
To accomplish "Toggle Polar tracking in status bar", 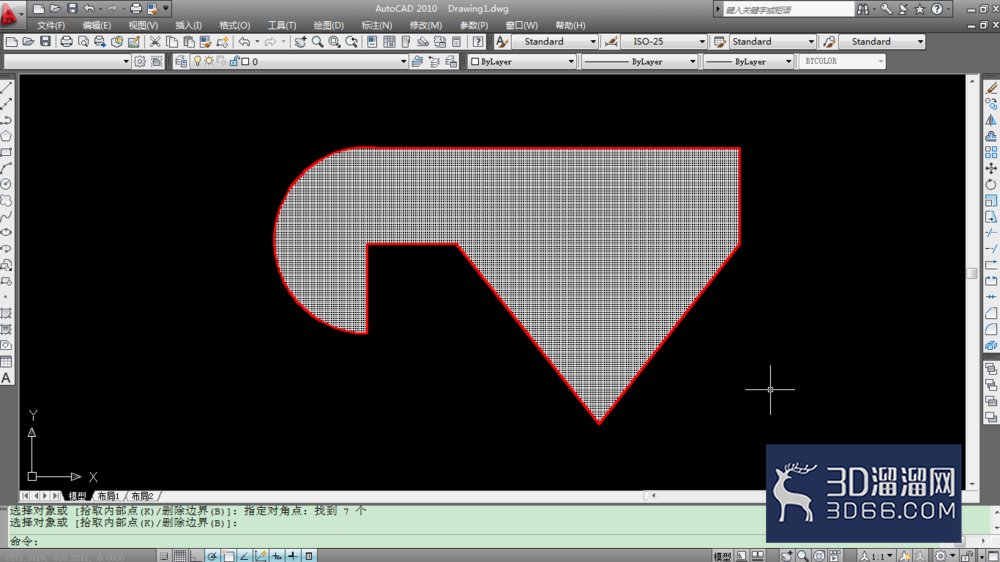I will 212,556.
